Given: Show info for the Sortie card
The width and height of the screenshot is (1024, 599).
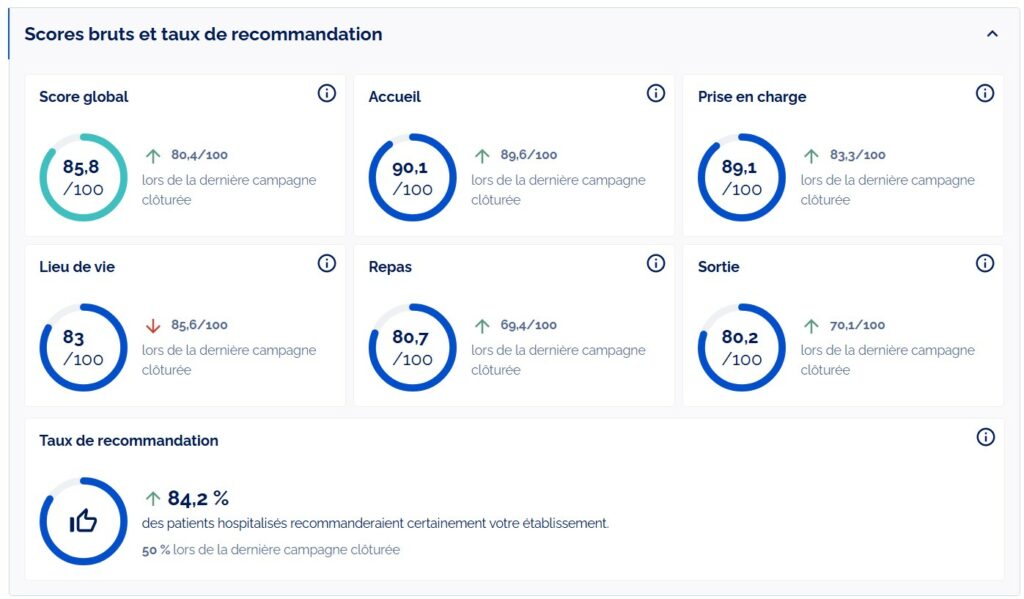Looking at the screenshot, I should point(985,263).
